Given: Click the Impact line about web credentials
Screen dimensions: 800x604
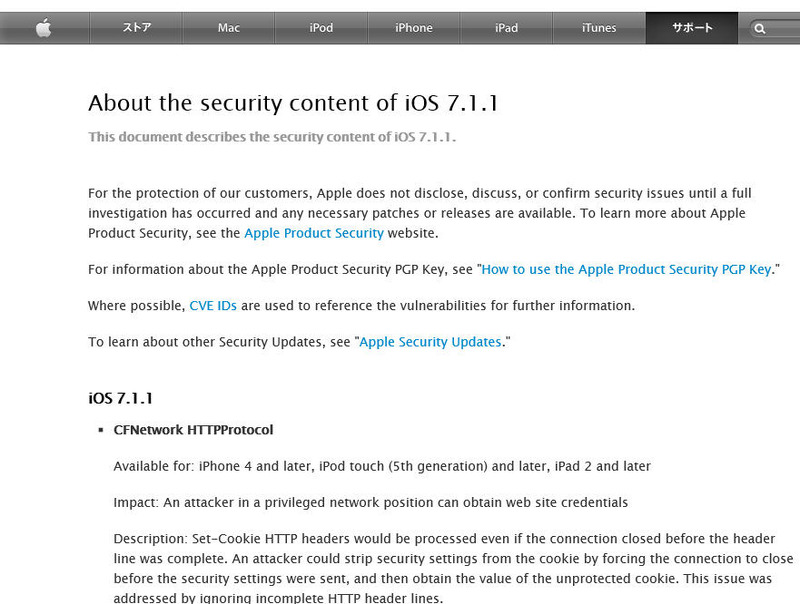Looking at the screenshot, I should pos(370,502).
